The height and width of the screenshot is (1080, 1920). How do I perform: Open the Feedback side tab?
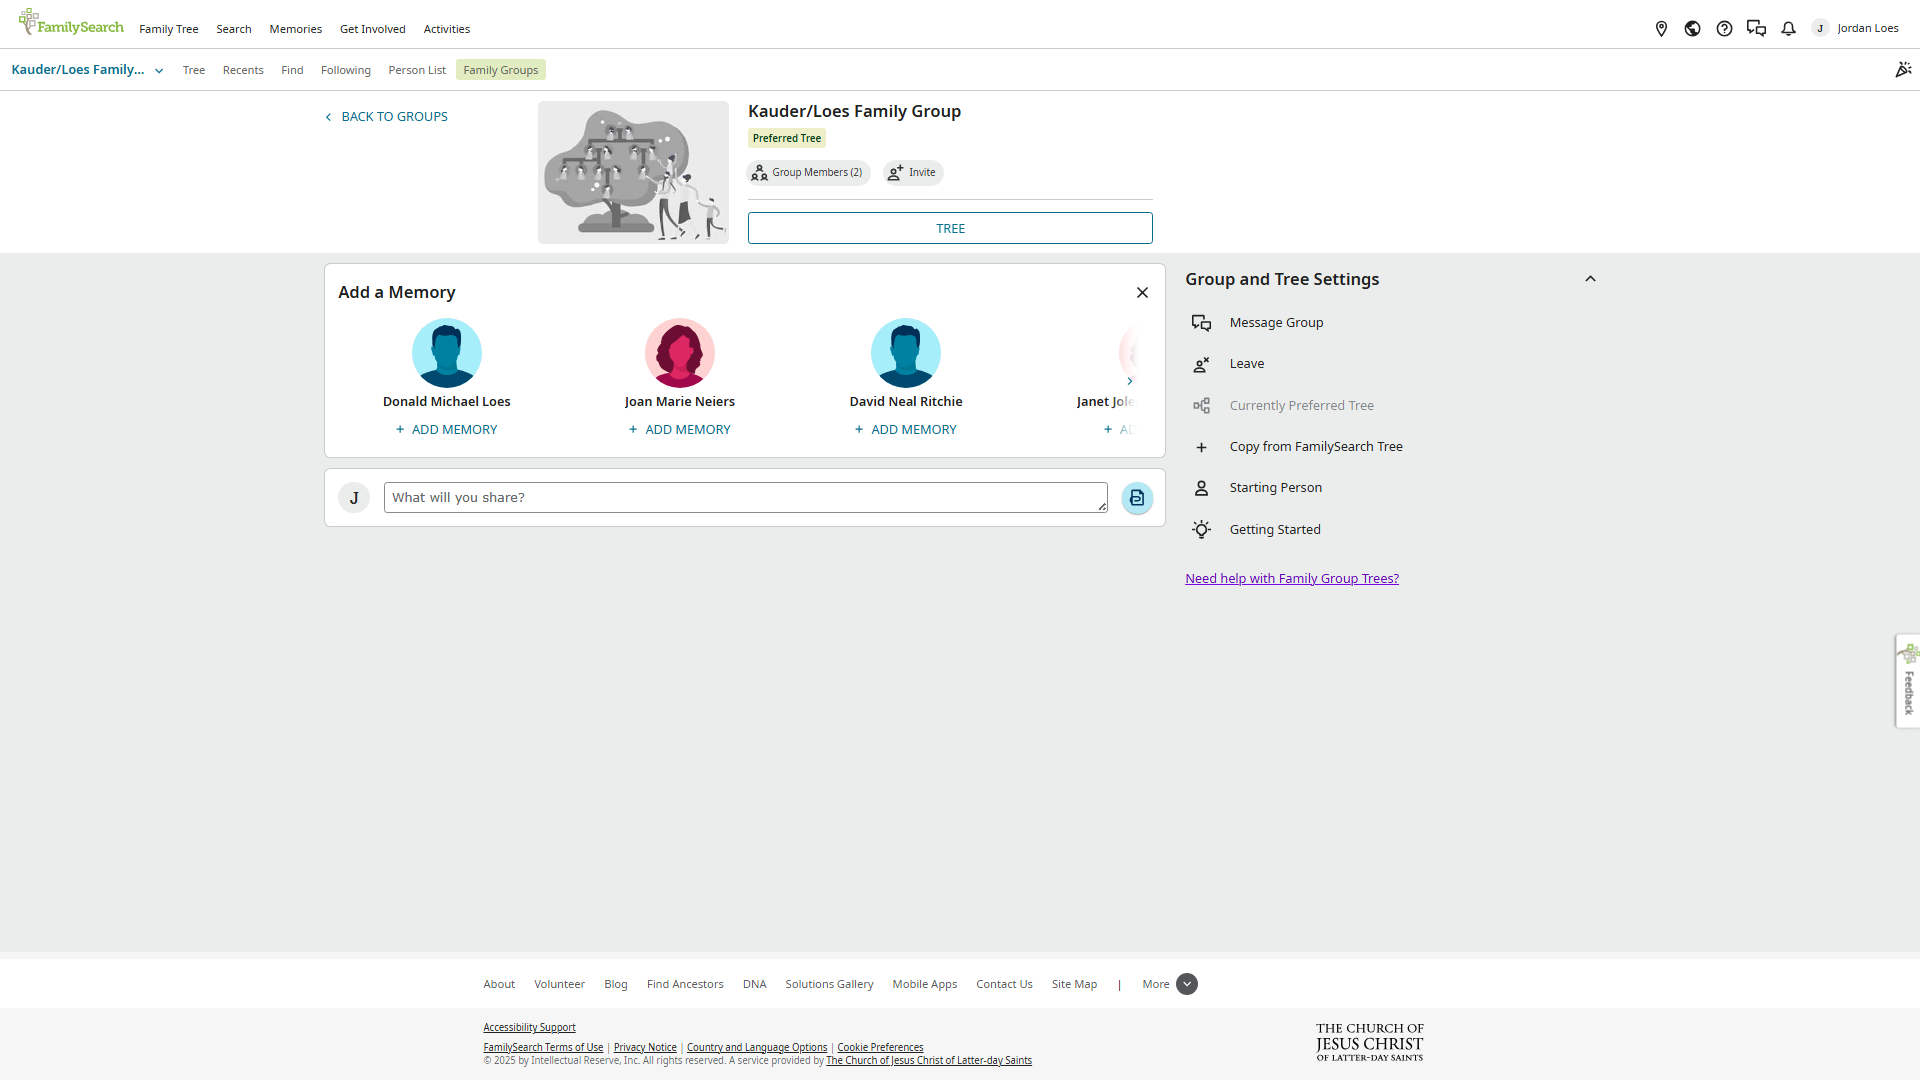pyautogui.click(x=1908, y=681)
